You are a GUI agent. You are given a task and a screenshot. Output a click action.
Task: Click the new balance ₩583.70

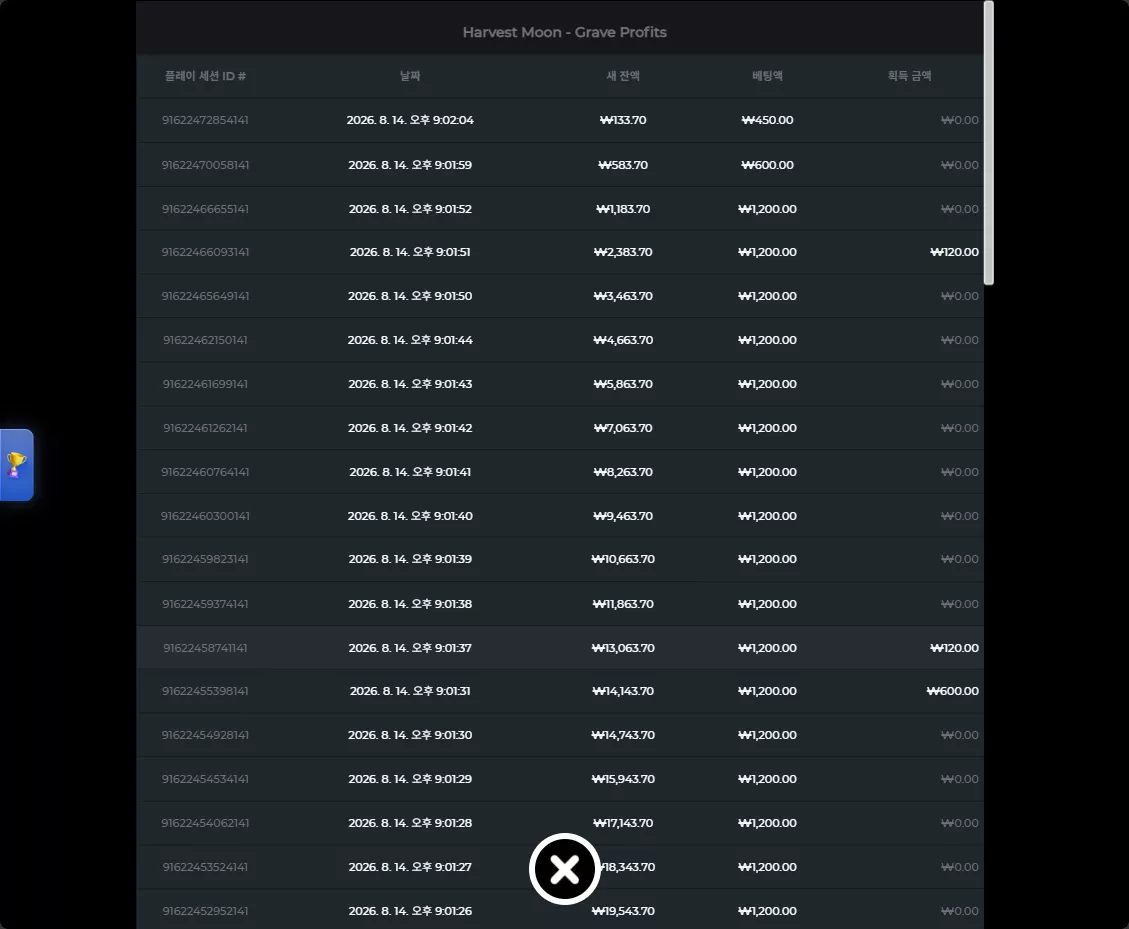coord(623,165)
